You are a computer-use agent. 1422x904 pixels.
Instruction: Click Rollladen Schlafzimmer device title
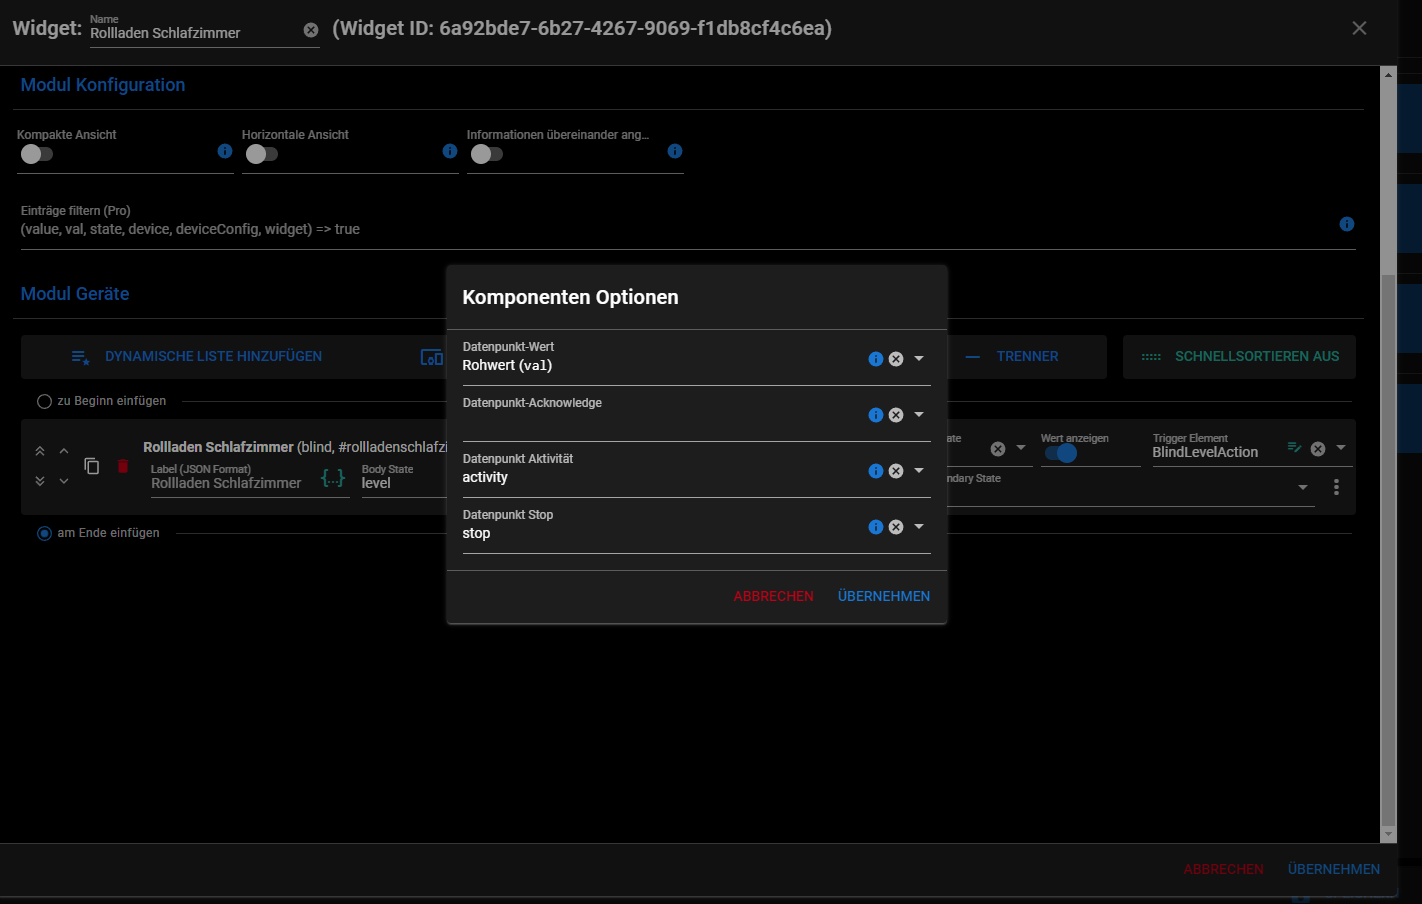[x=218, y=447]
